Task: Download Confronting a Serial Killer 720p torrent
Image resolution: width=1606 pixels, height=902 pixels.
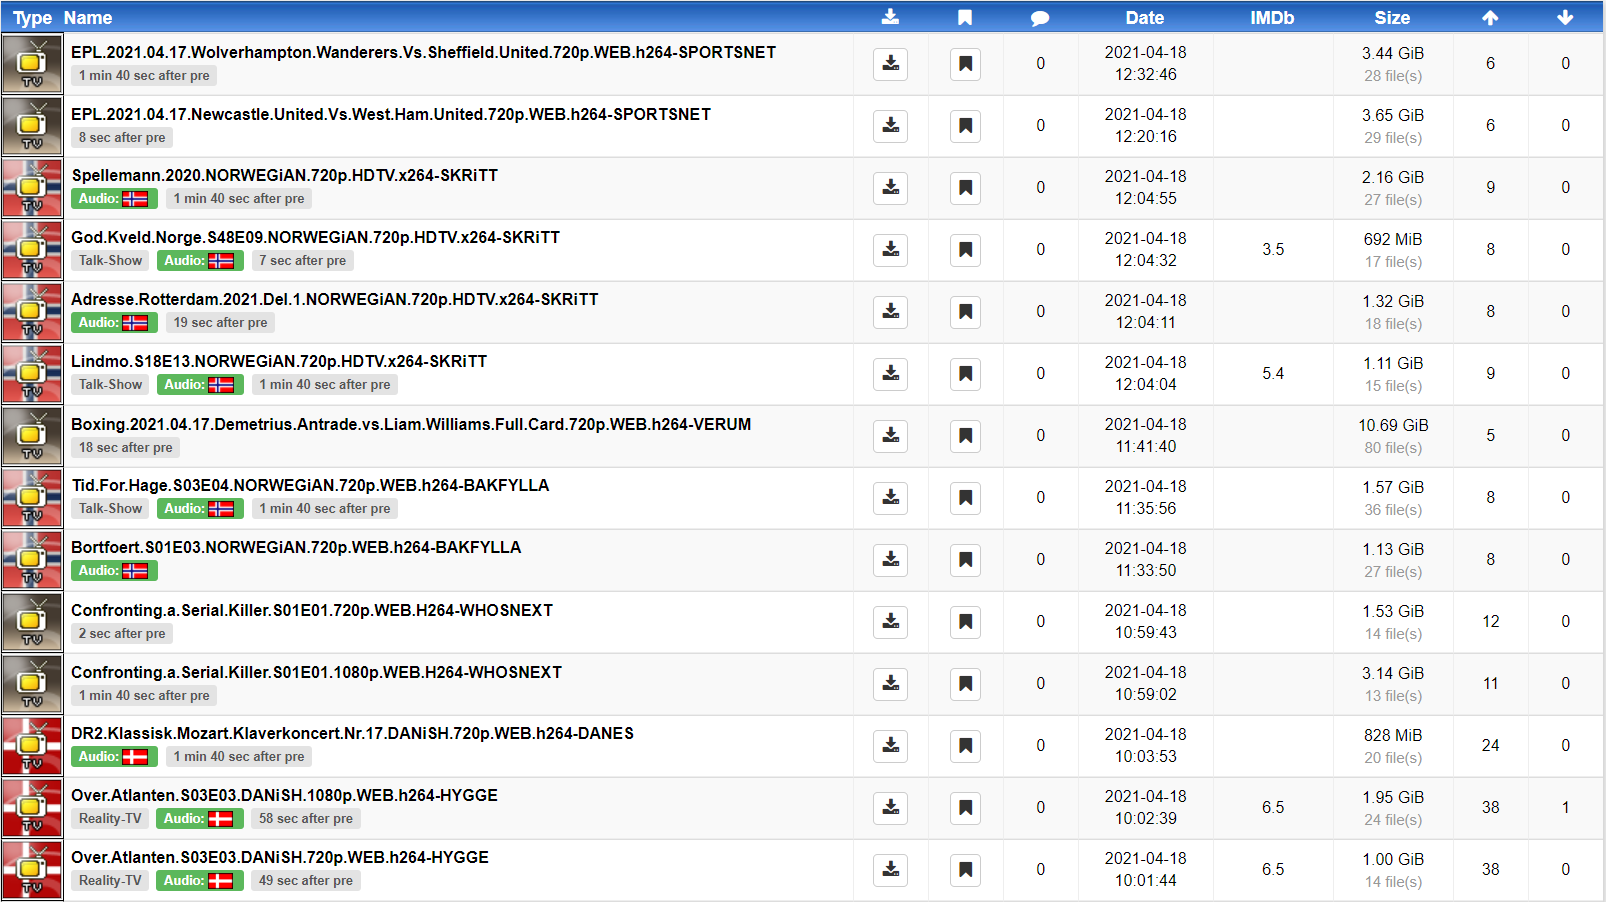Action: 890,622
